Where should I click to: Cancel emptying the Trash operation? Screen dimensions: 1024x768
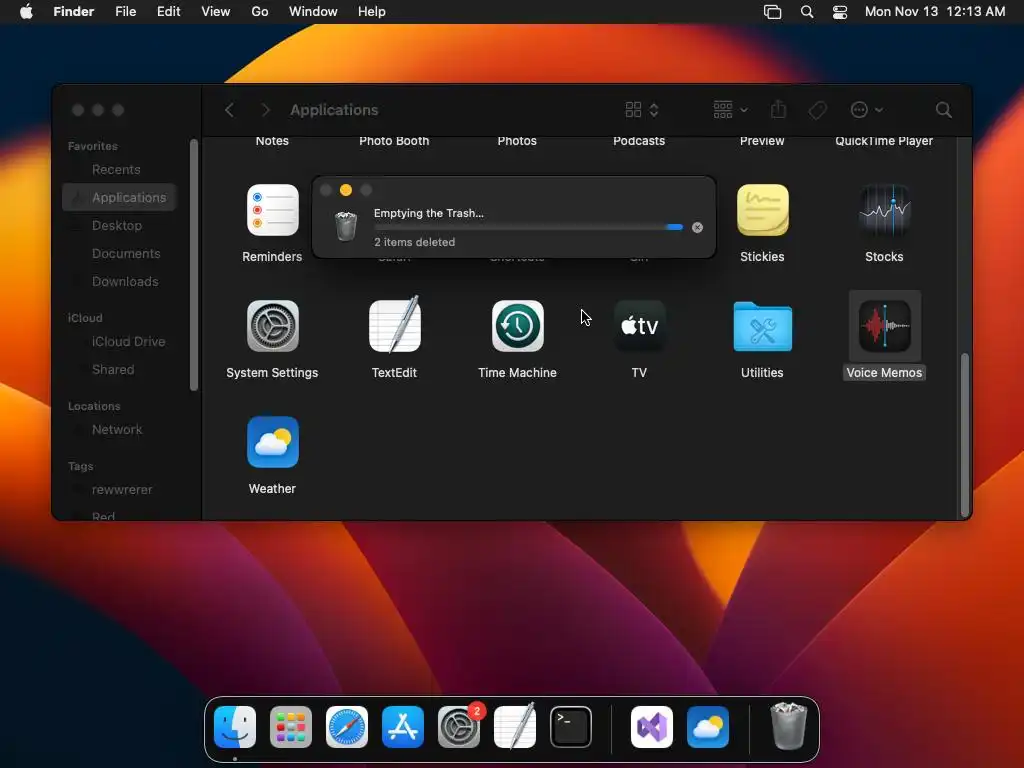click(697, 227)
